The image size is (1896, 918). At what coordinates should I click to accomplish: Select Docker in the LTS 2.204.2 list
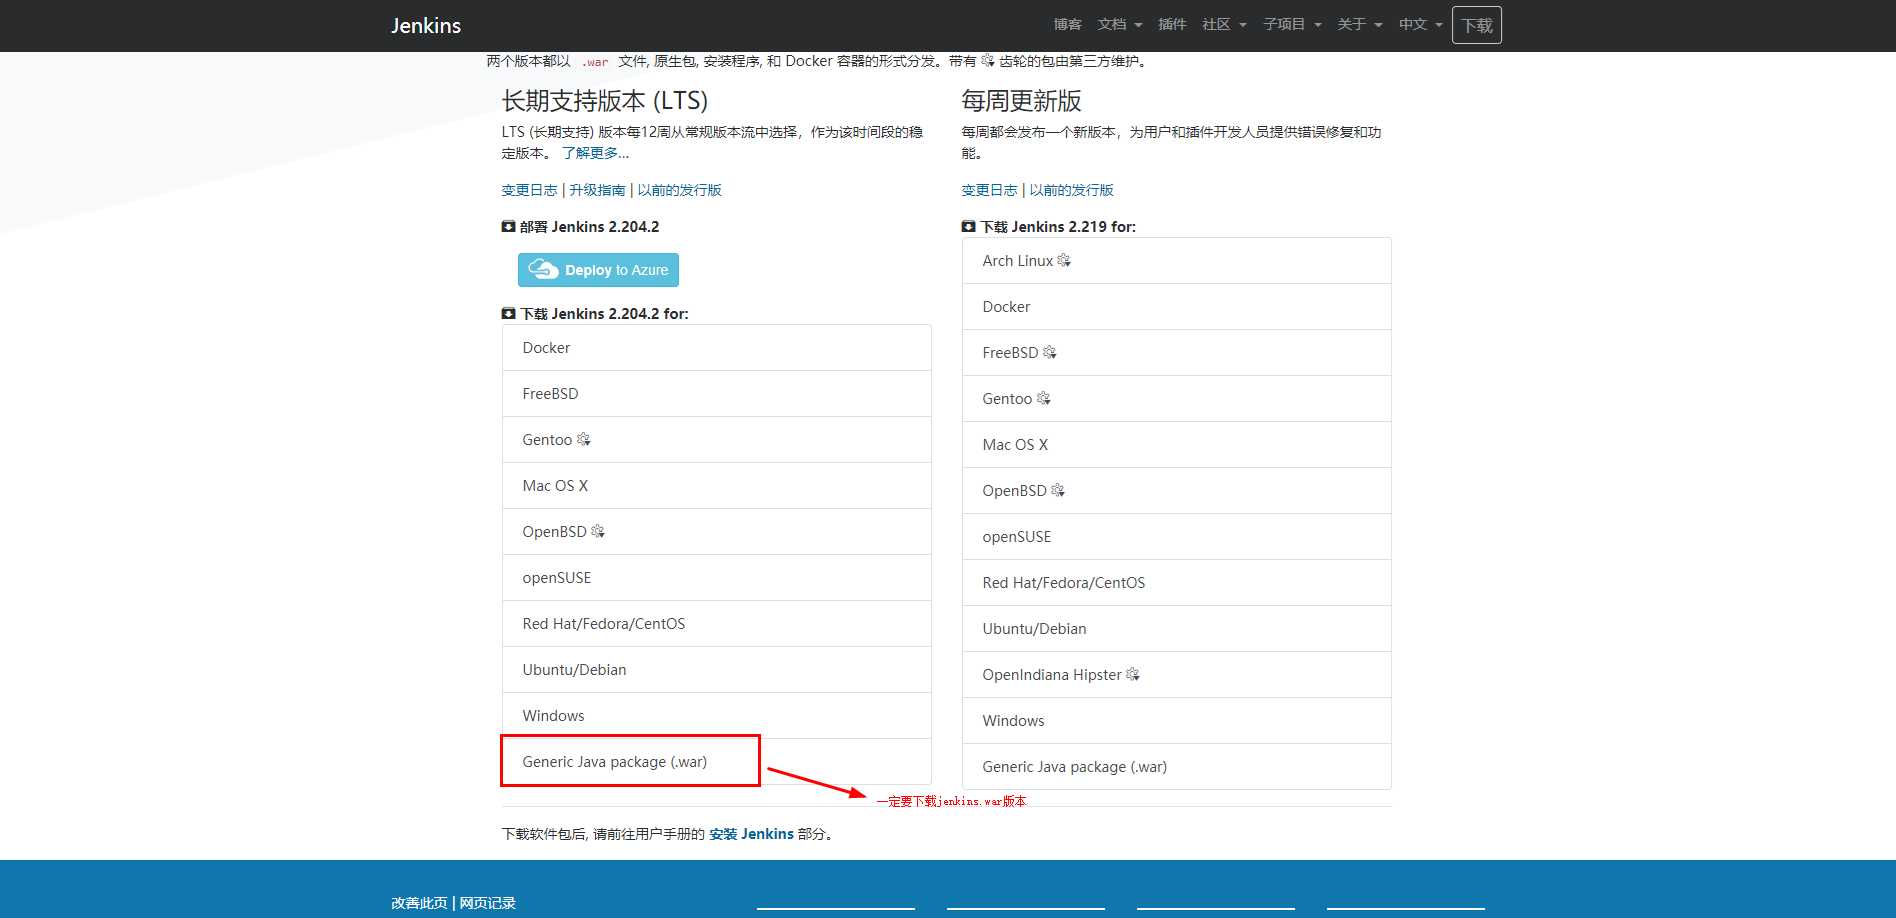716,348
